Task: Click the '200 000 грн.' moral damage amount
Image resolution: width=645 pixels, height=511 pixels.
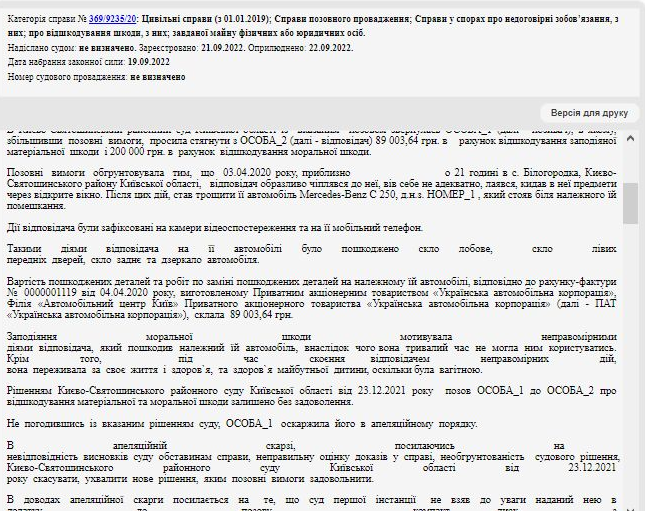Action: pyautogui.click(x=96, y=155)
